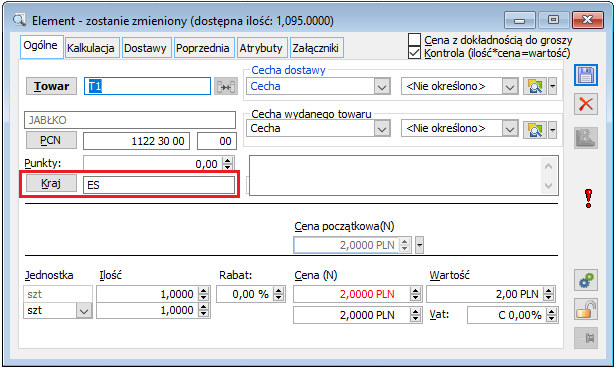Click the red exclamation mark warning icon
This screenshot has height=368, width=616.
click(x=588, y=198)
